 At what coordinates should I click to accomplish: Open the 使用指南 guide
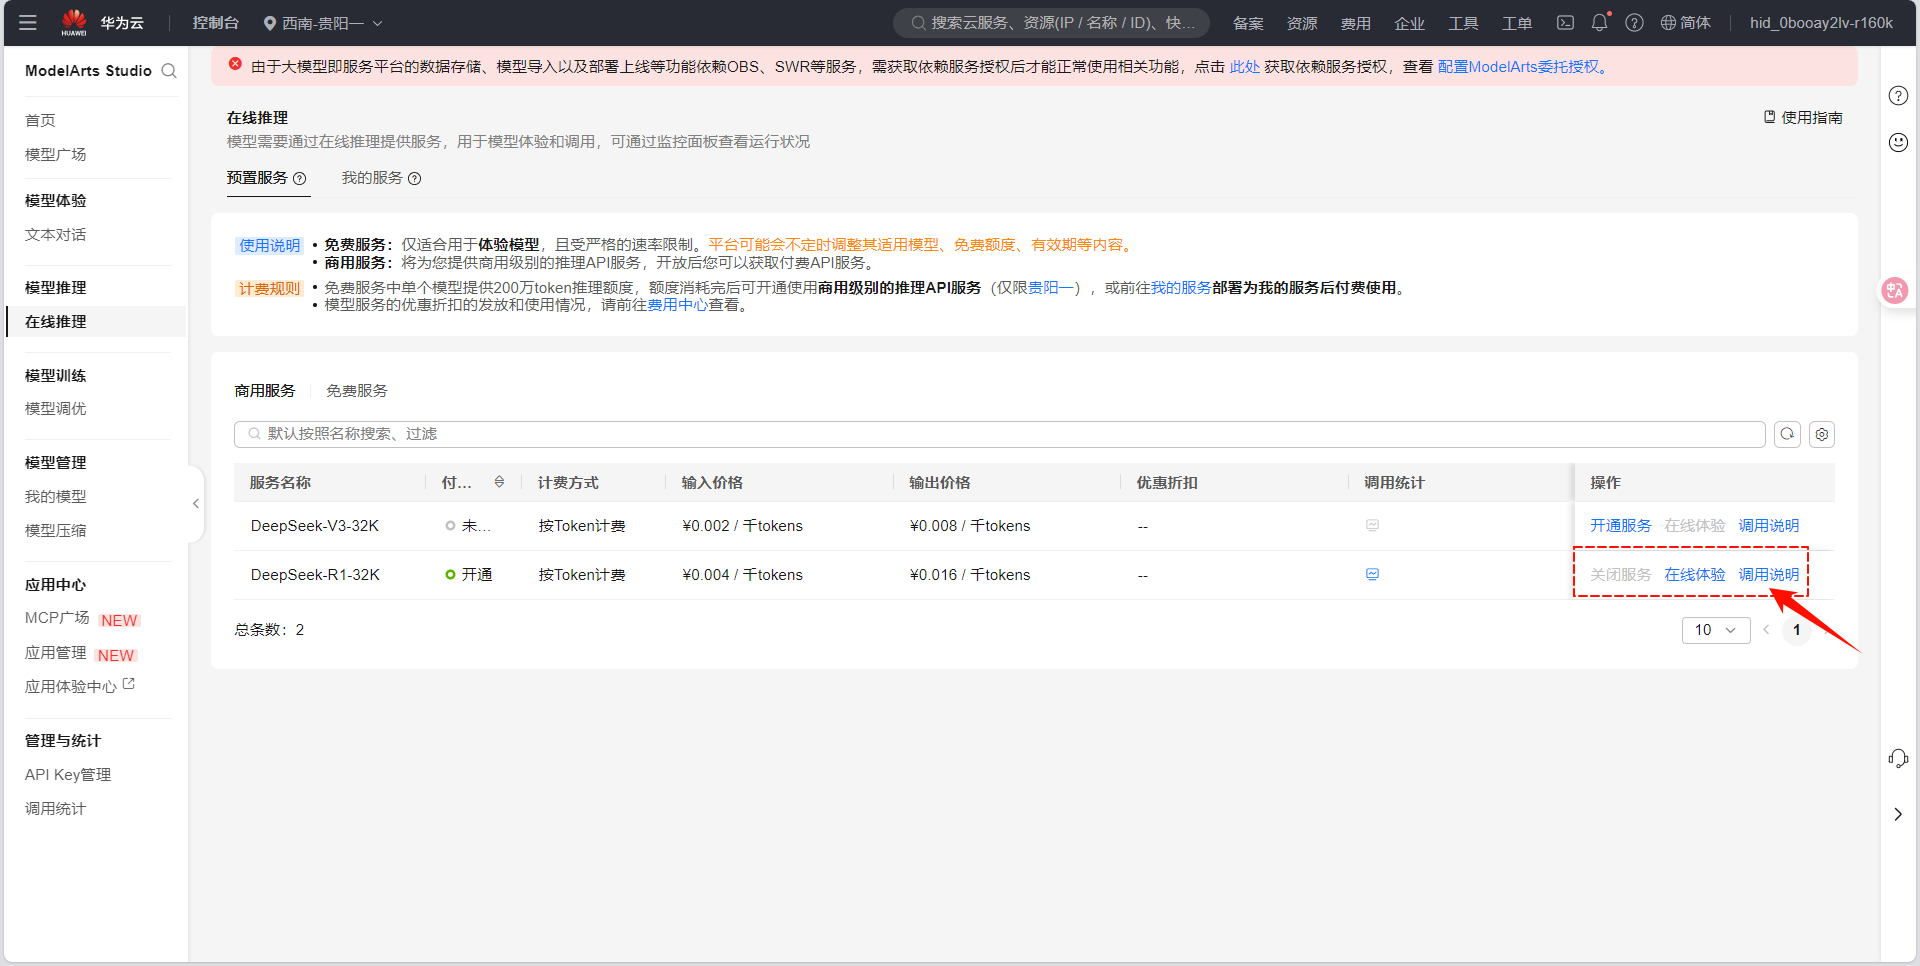coord(1803,117)
